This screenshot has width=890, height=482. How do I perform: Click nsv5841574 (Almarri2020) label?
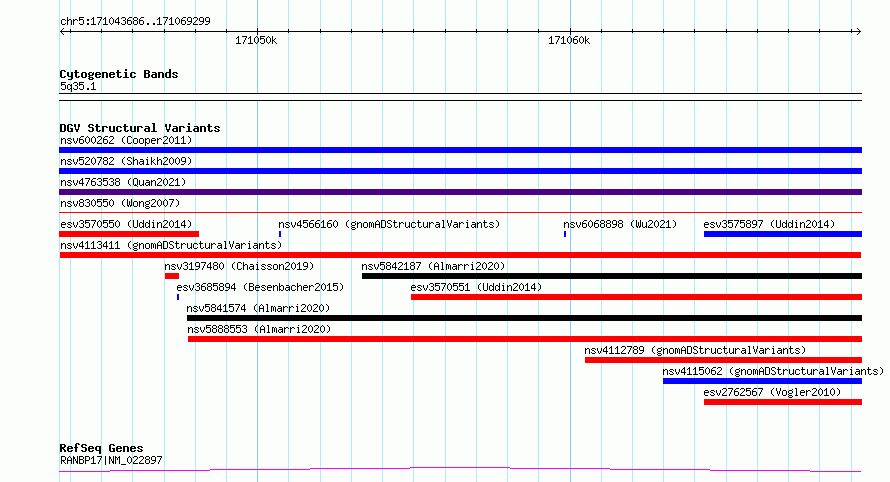tap(258, 308)
